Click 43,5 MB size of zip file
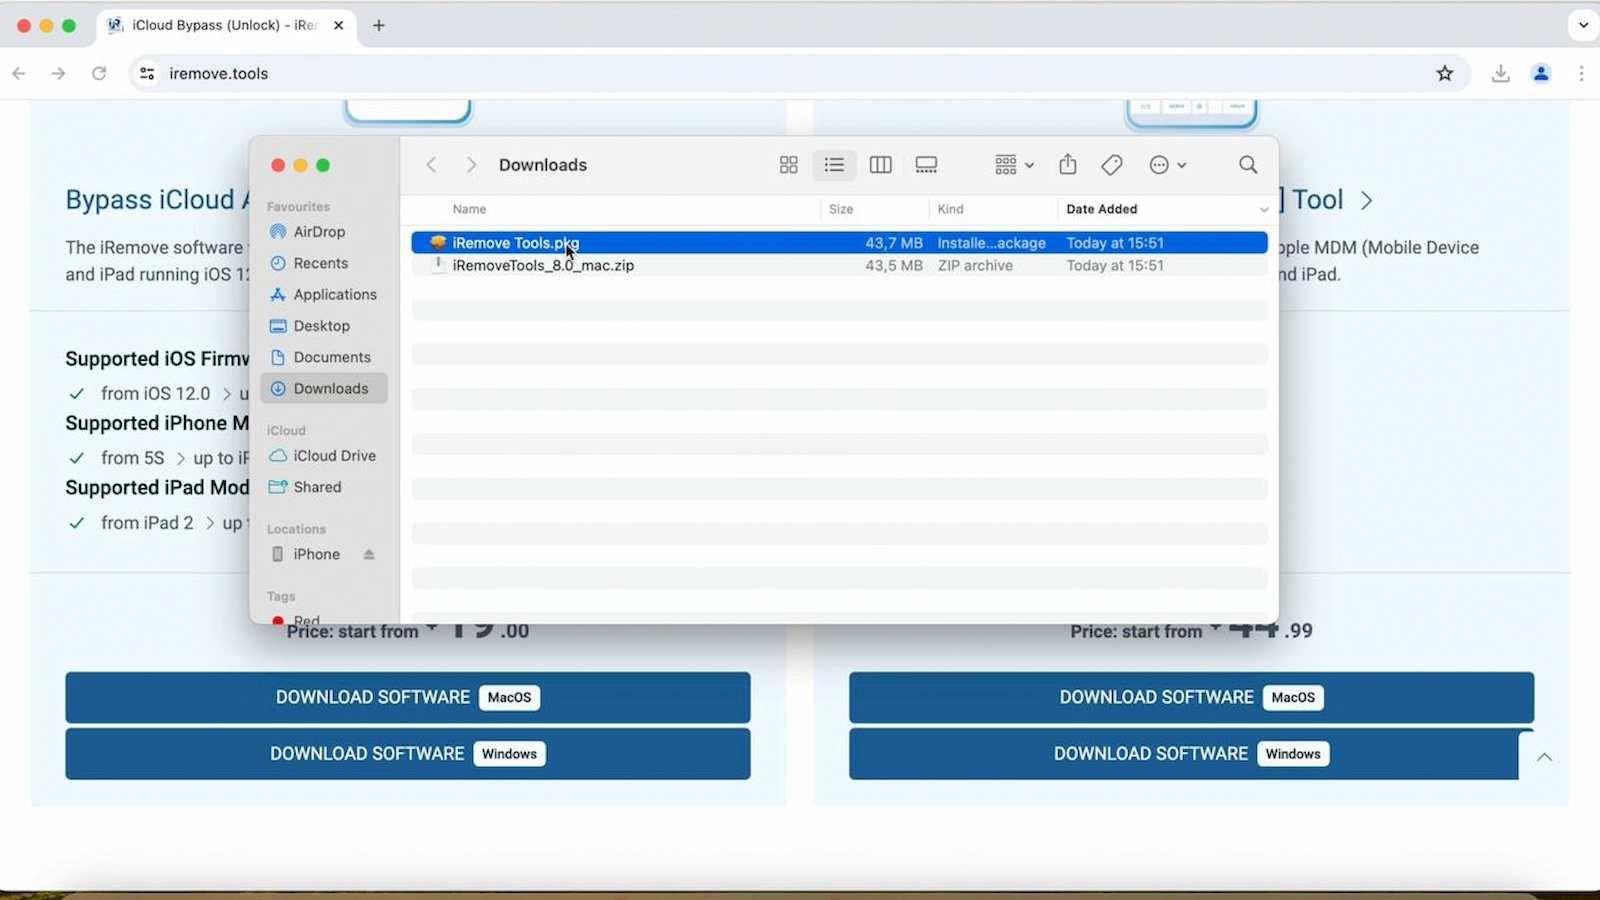The height and width of the screenshot is (900, 1600). point(894,266)
